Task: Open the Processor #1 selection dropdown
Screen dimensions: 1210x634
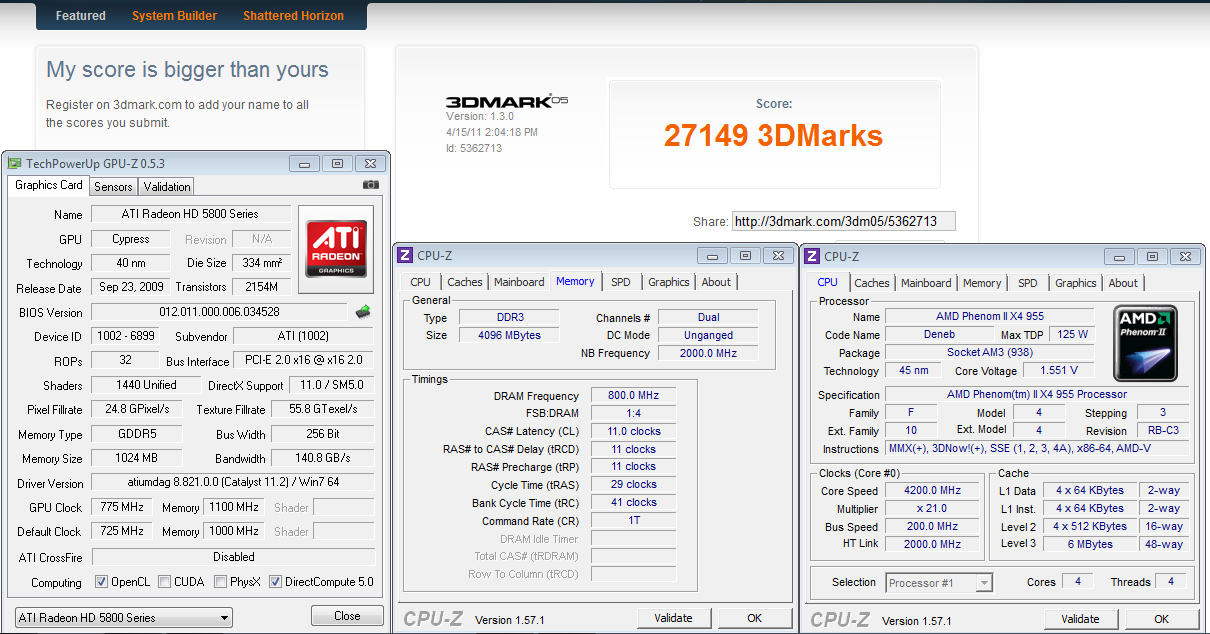Action: click(x=939, y=582)
